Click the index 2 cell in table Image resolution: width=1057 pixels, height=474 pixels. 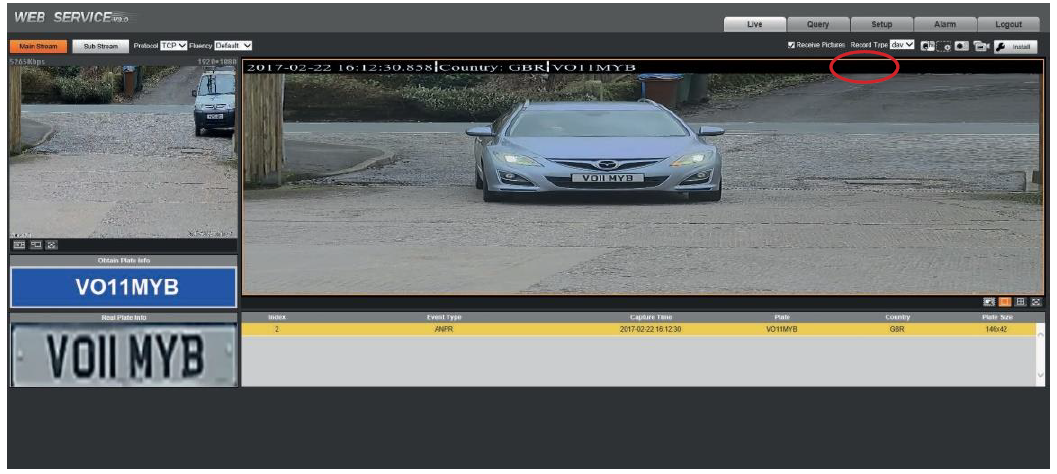(x=276, y=330)
